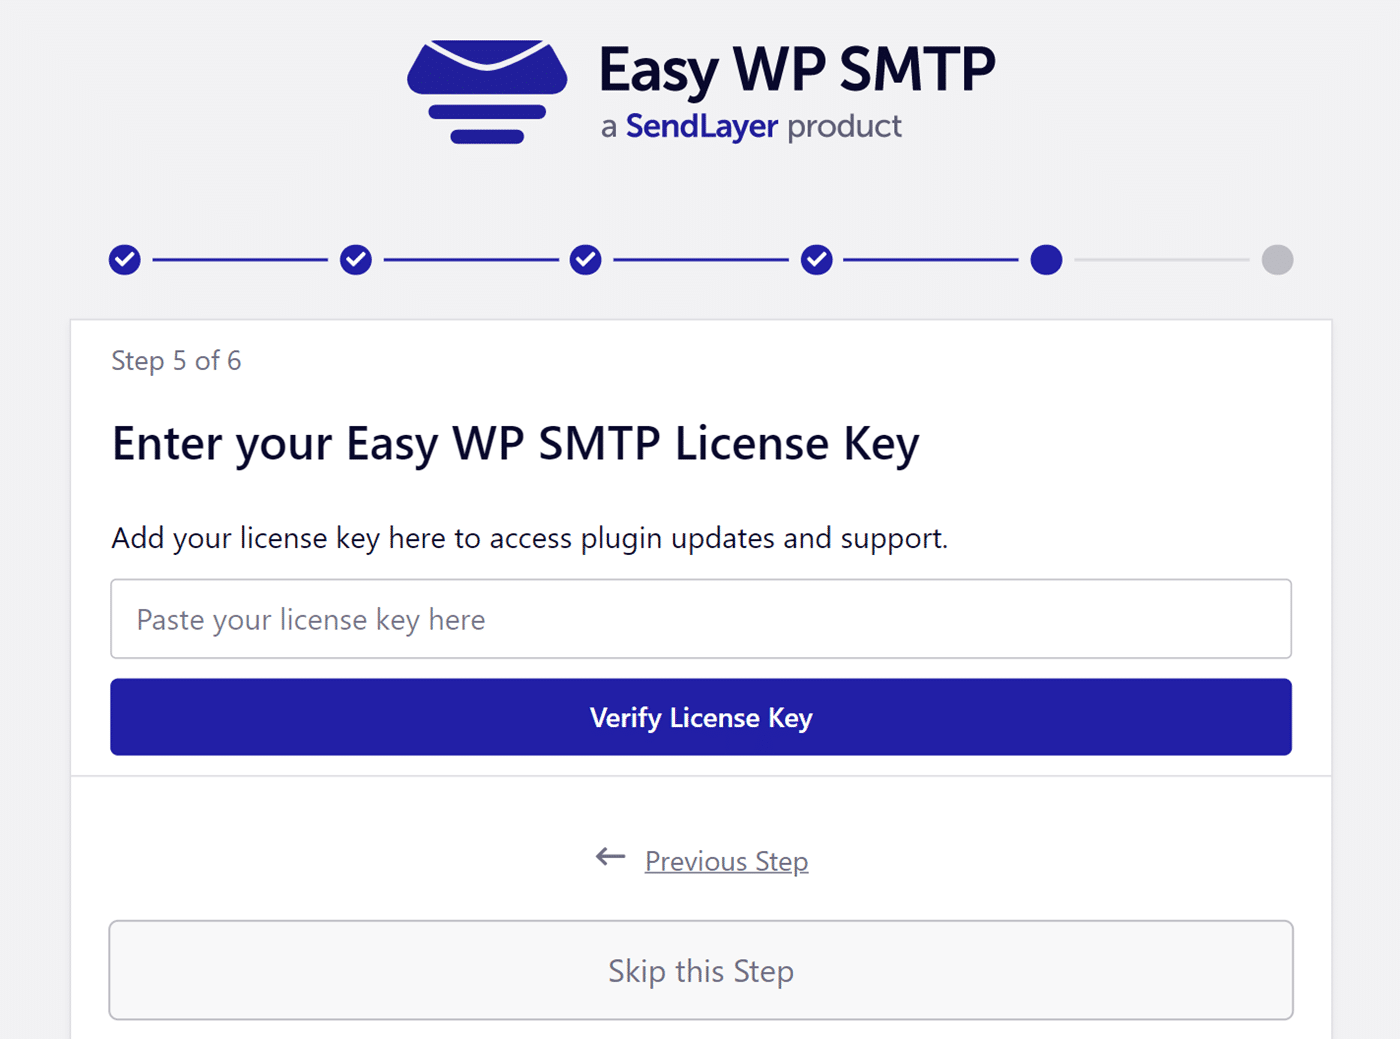The image size is (1400, 1039).
Task: Select the second step checkmark circle
Action: [356, 260]
